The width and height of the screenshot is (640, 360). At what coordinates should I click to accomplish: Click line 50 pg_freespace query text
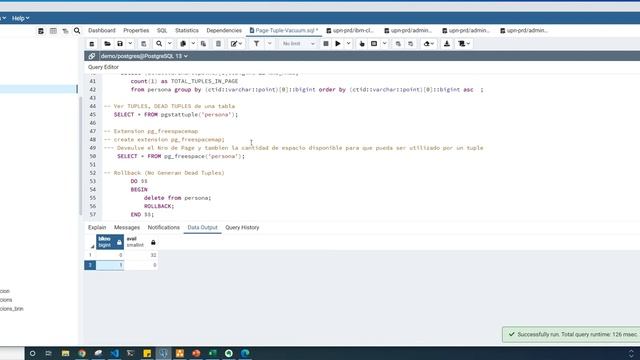tap(181, 156)
